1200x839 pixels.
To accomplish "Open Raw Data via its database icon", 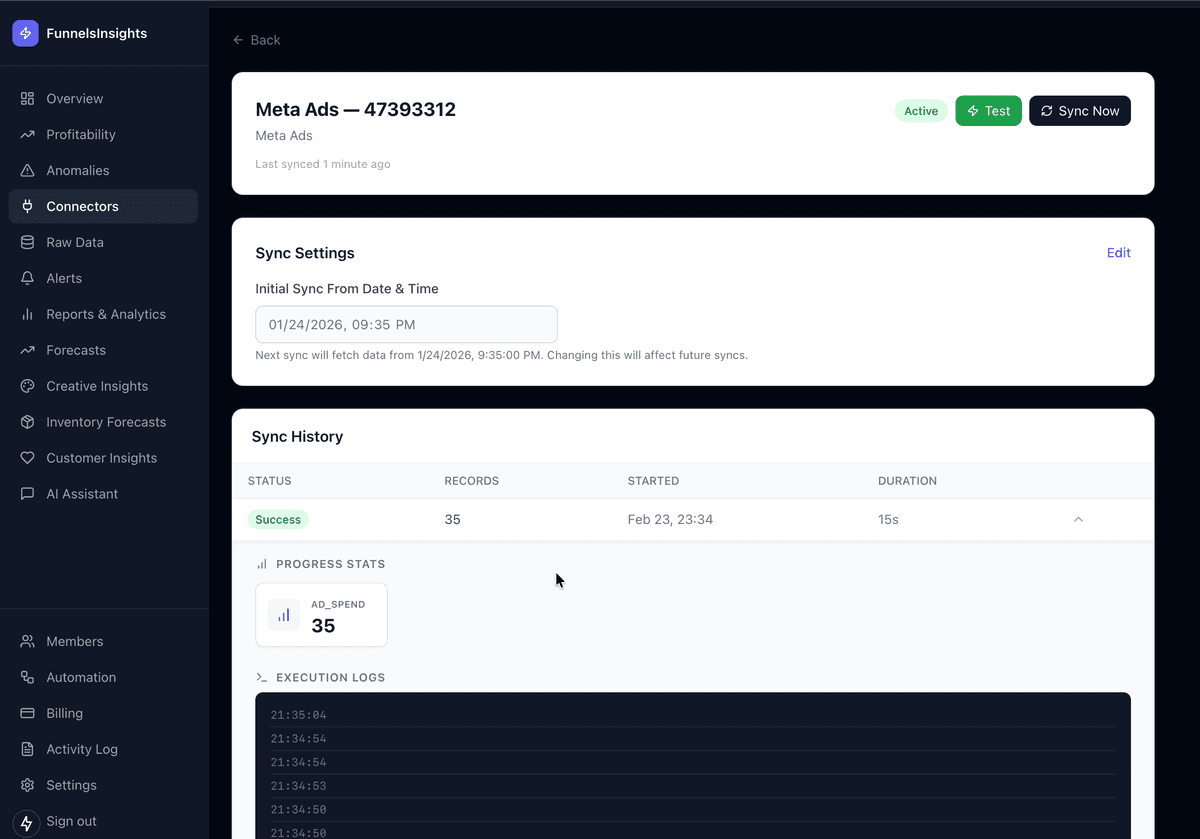I will tap(28, 242).
